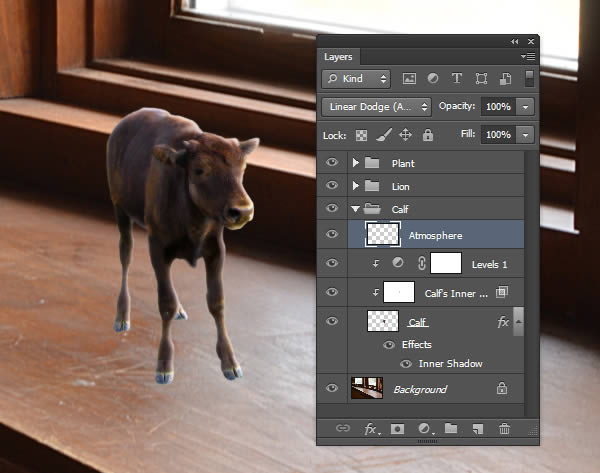Lock transparent pixels icon

[x=361, y=135]
